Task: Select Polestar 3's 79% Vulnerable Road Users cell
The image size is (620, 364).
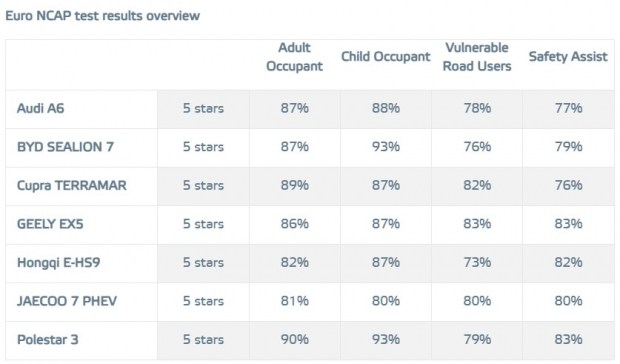Action: 477,339
